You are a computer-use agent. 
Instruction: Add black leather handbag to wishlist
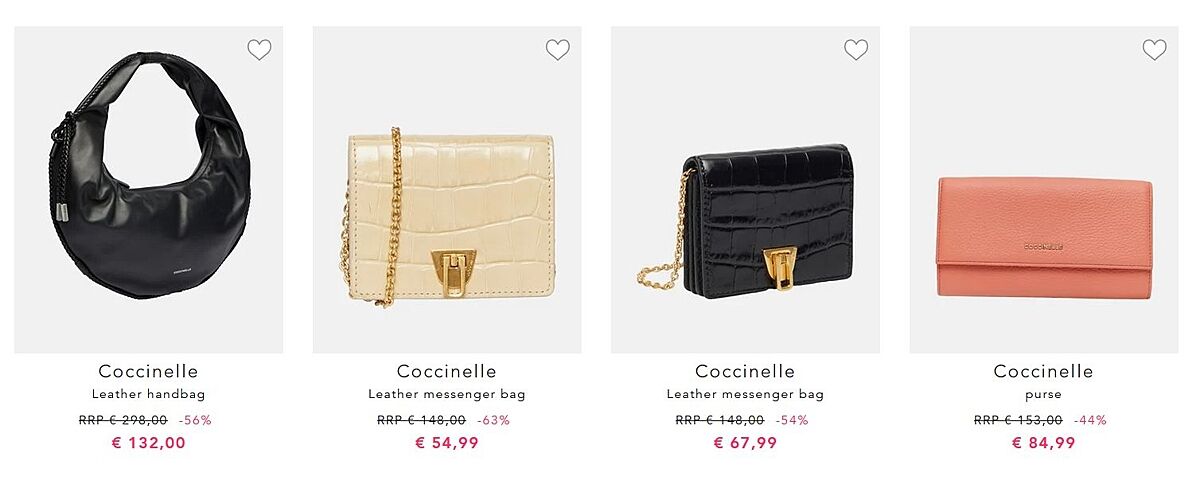tap(259, 50)
